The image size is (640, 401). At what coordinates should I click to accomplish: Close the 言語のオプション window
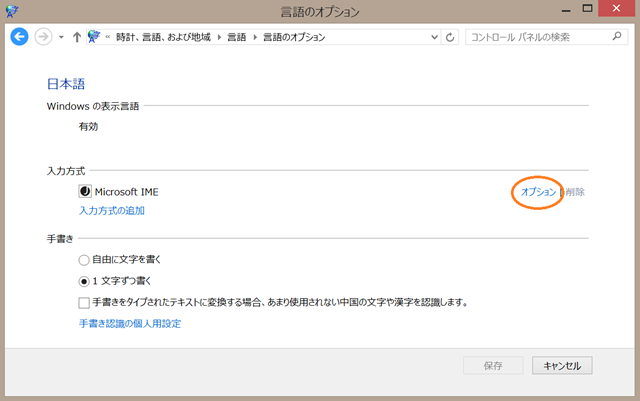pyautogui.click(x=616, y=8)
